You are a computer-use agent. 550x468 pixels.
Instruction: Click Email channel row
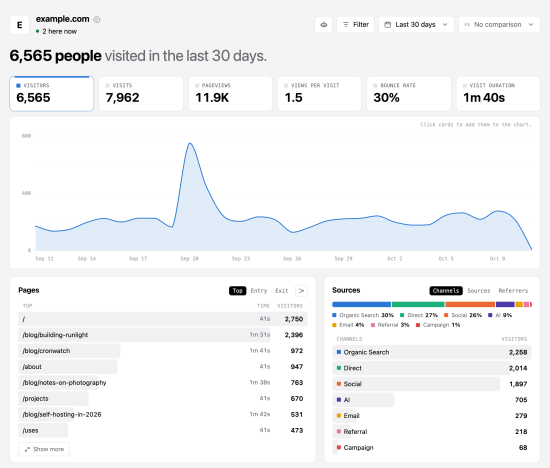coord(432,416)
